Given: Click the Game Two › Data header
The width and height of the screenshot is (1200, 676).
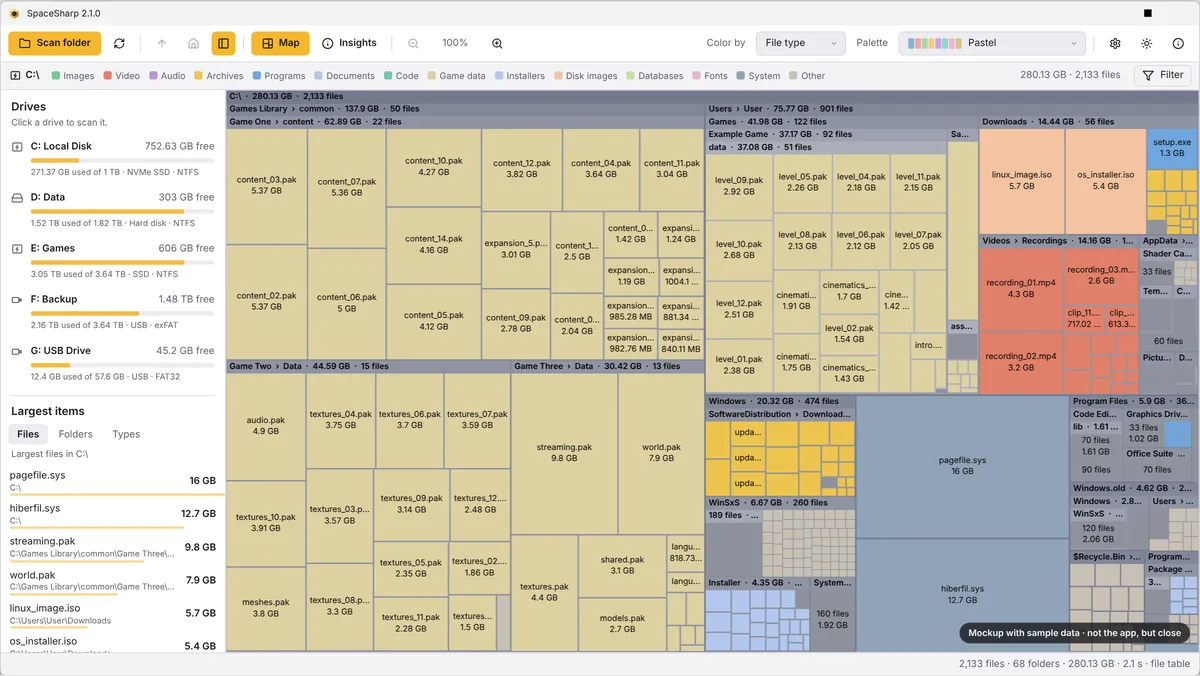Looking at the screenshot, I should point(368,367).
